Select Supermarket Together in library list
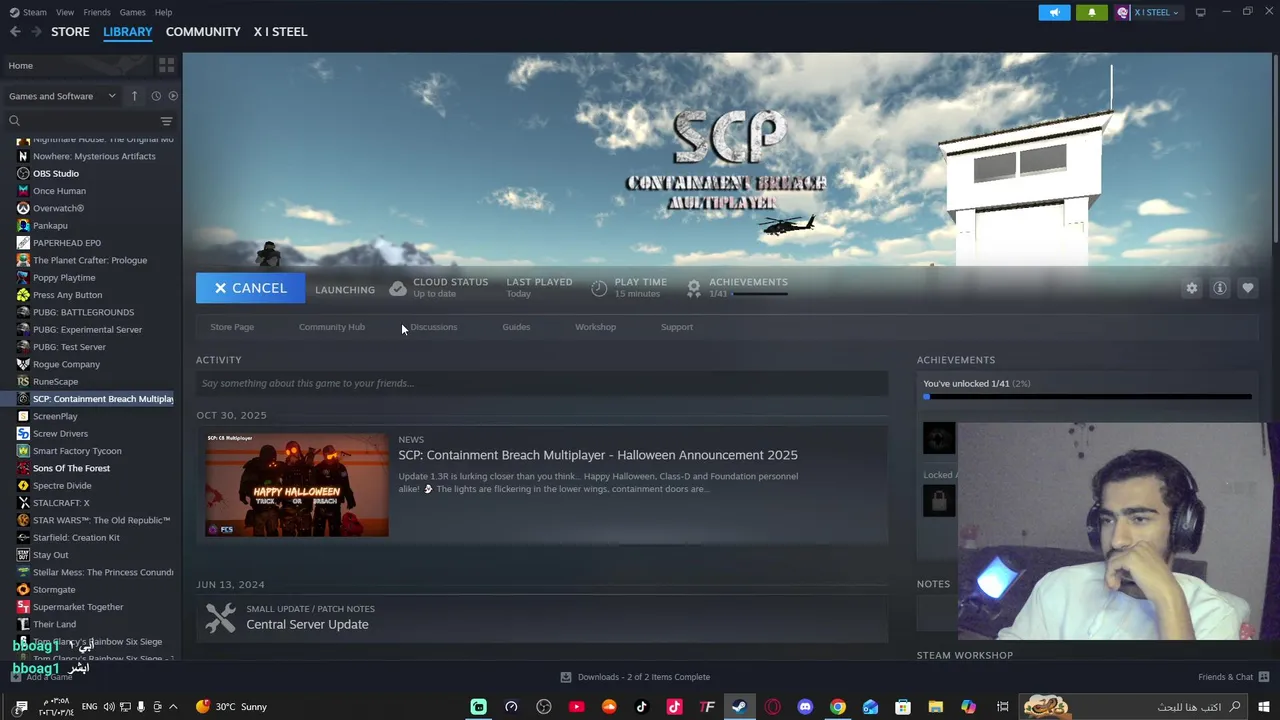Image resolution: width=1280 pixels, height=720 pixels. coord(78,607)
